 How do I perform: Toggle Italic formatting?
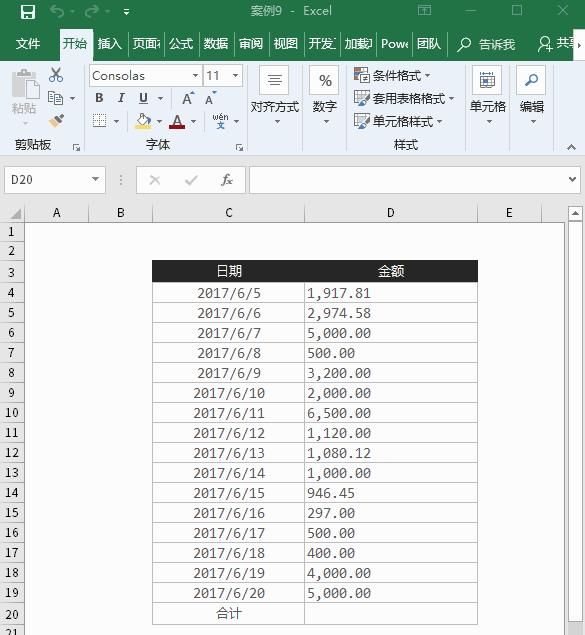click(121, 98)
